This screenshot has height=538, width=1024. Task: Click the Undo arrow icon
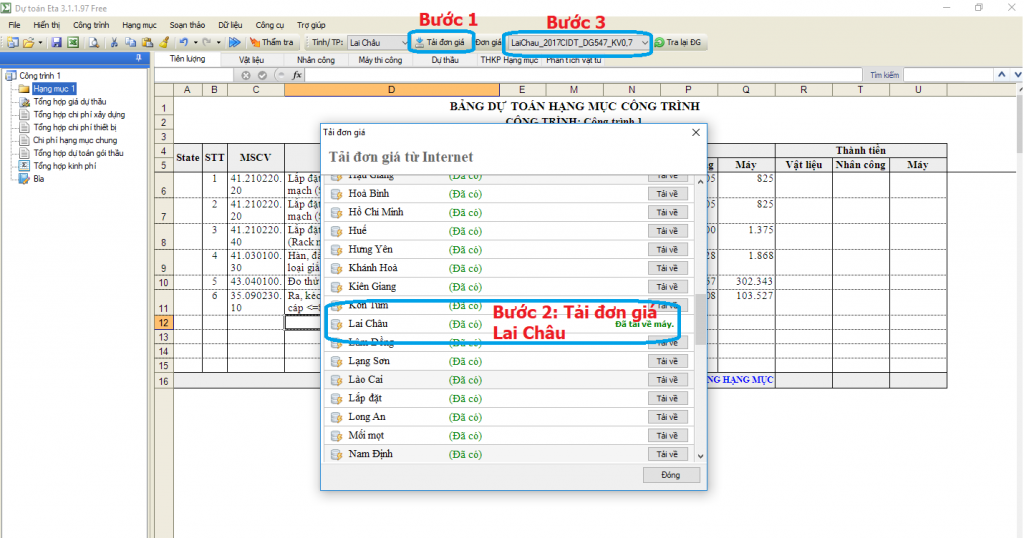[183, 43]
